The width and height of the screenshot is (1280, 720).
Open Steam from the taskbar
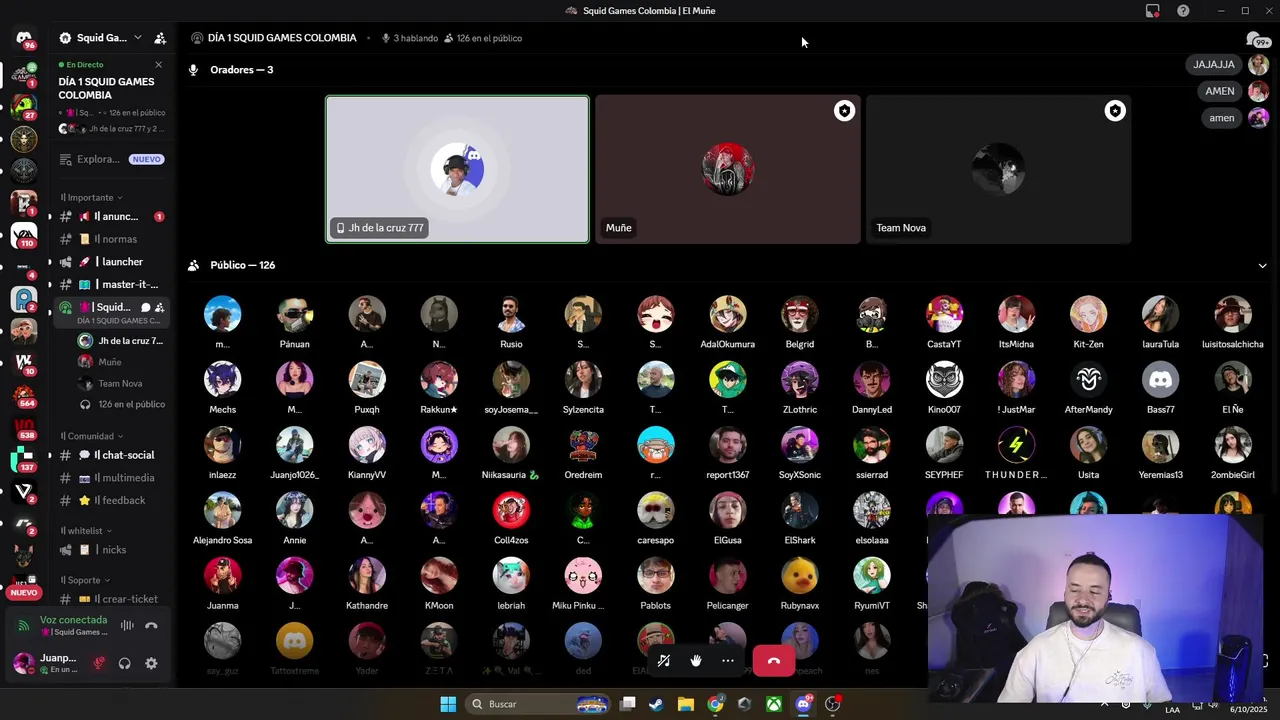(x=656, y=704)
